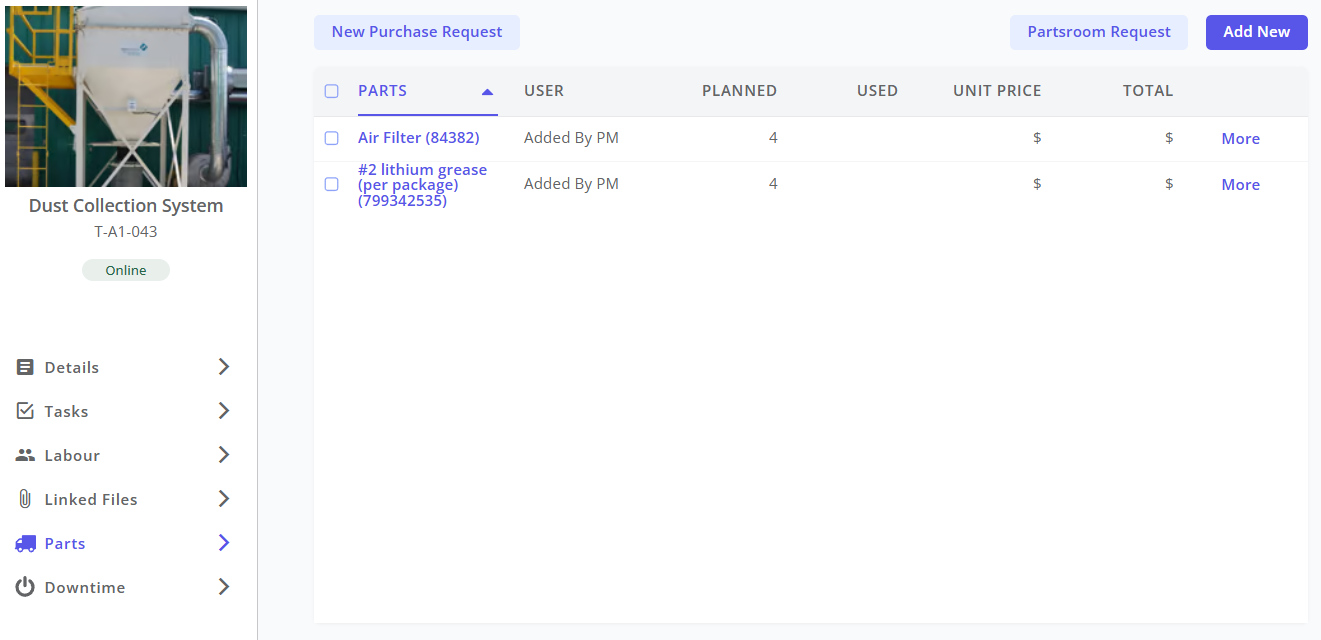Tick the select-all checkbox in table header

coord(332,91)
